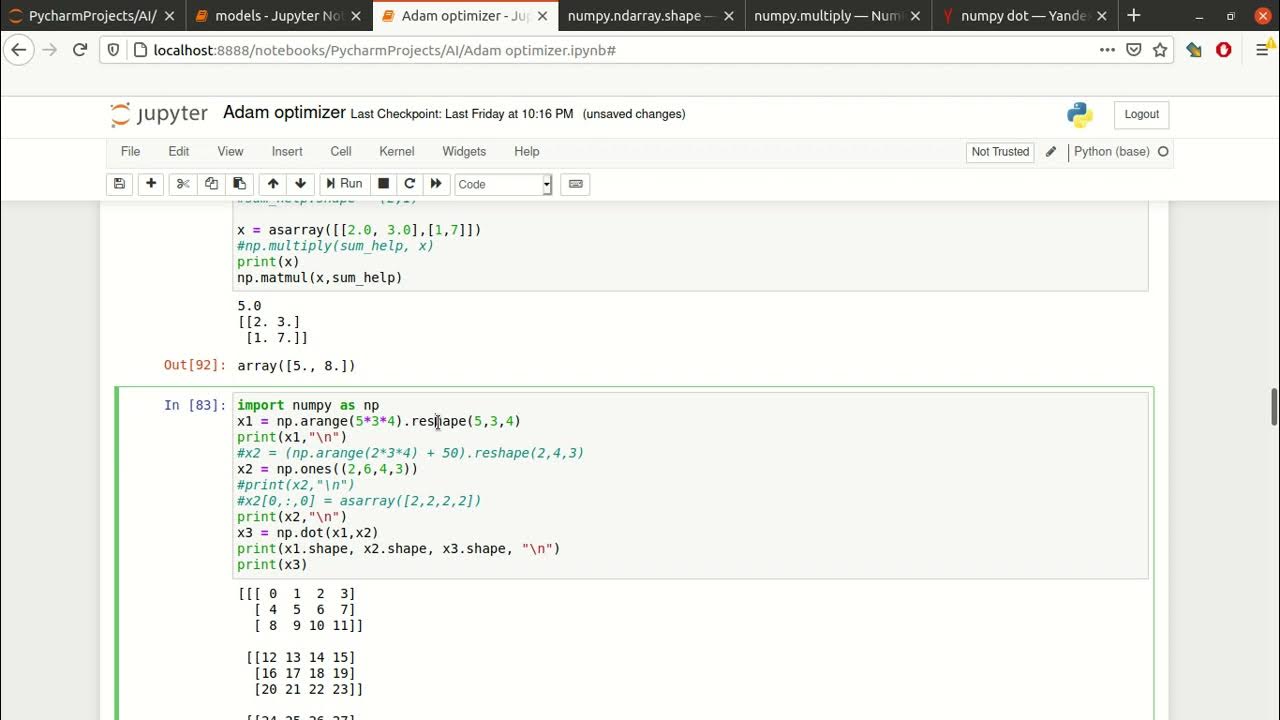
Task: Click the Pocket save icon
Action: [x=1134, y=50]
